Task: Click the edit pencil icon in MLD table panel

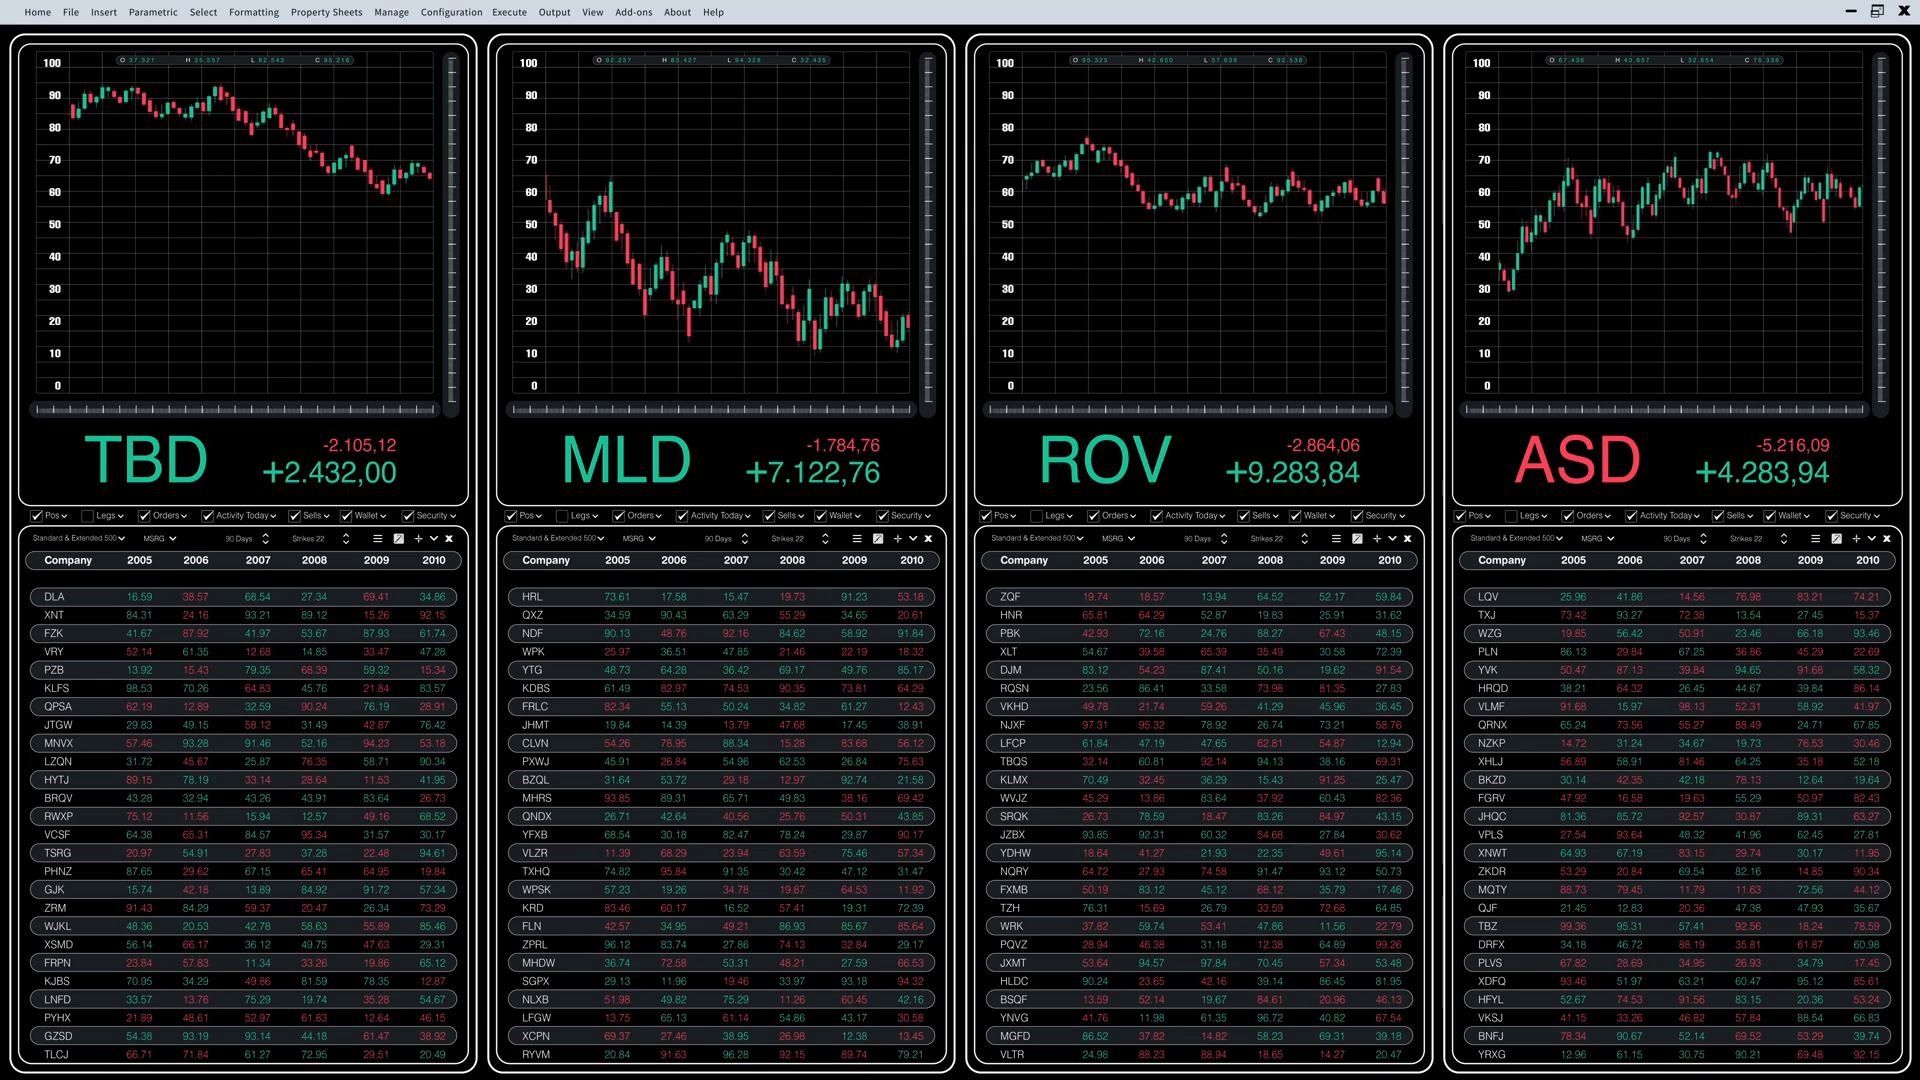Action: (x=878, y=539)
